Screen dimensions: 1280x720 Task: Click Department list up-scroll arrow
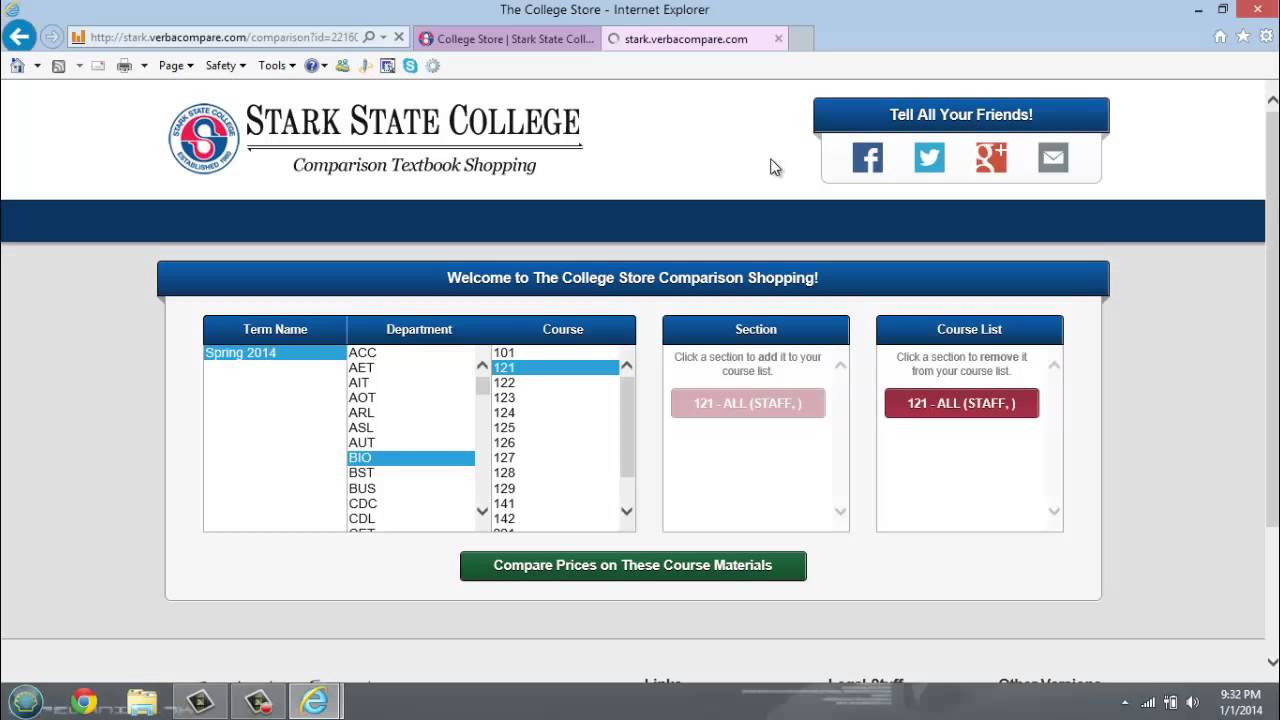(483, 365)
